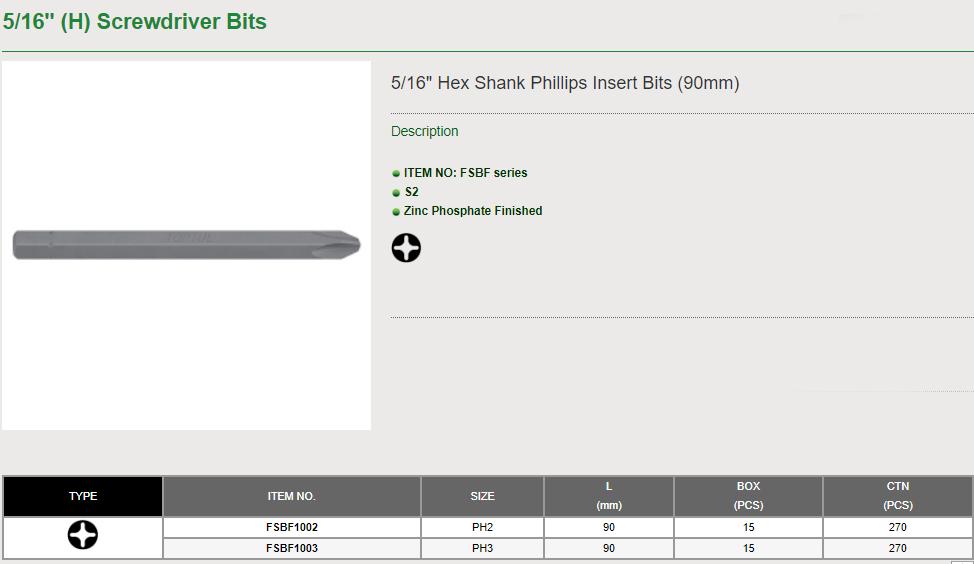The height and width of the screenshot is (564, 974).
Task: Click the Phillips type icon in the table
Action: [83, 535]
